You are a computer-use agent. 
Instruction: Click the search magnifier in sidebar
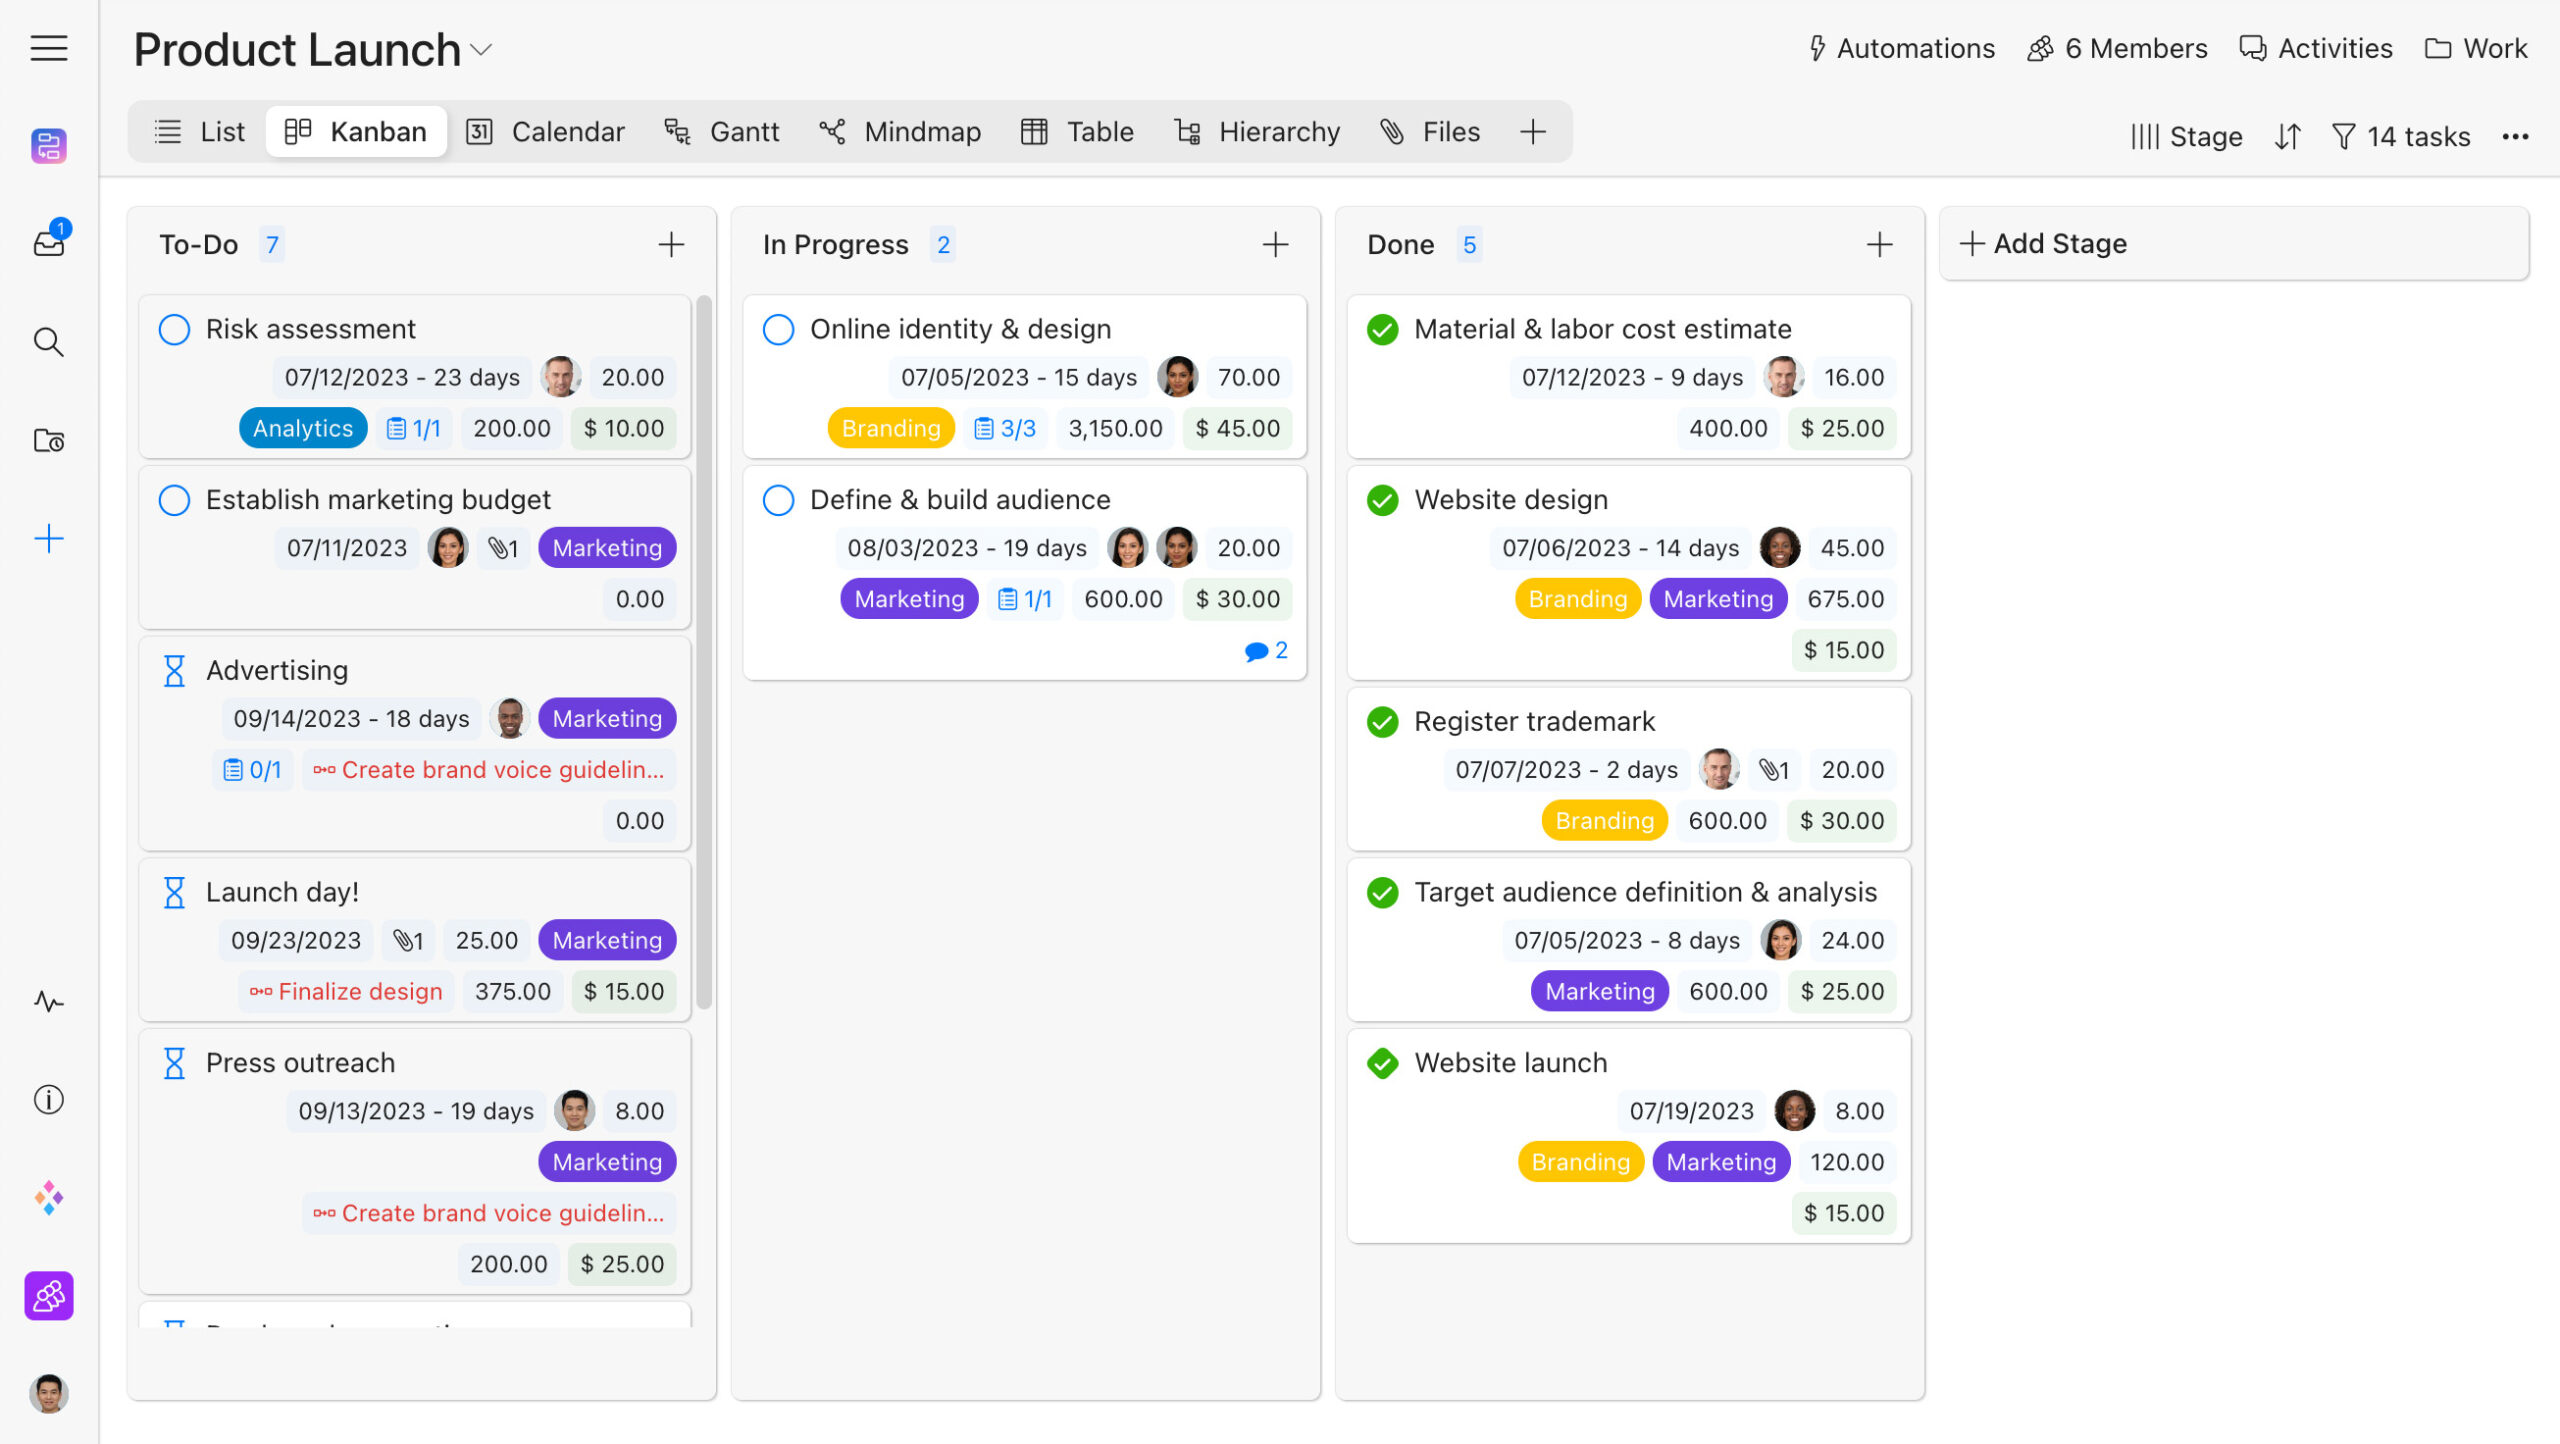(48, 342)
